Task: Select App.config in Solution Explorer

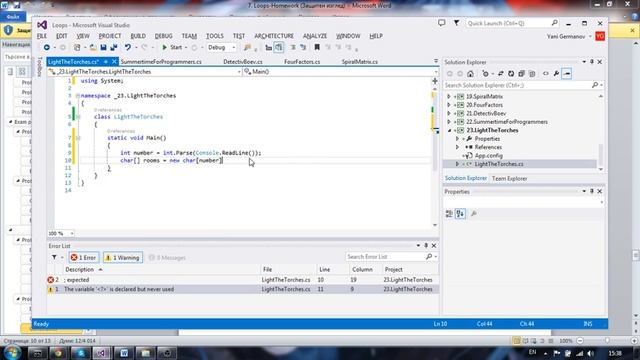Action: pyautogui.click(x=488, y=156)
